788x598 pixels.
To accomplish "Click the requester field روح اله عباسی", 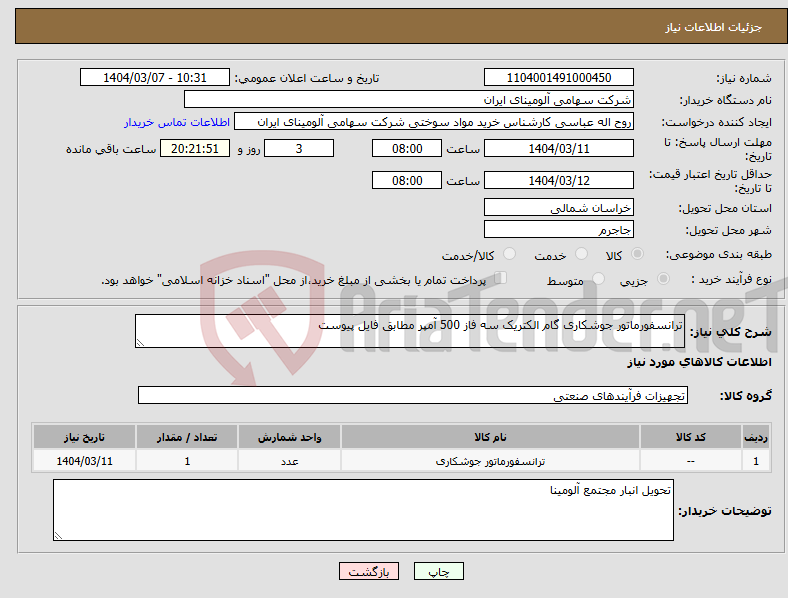I will 434,122.
